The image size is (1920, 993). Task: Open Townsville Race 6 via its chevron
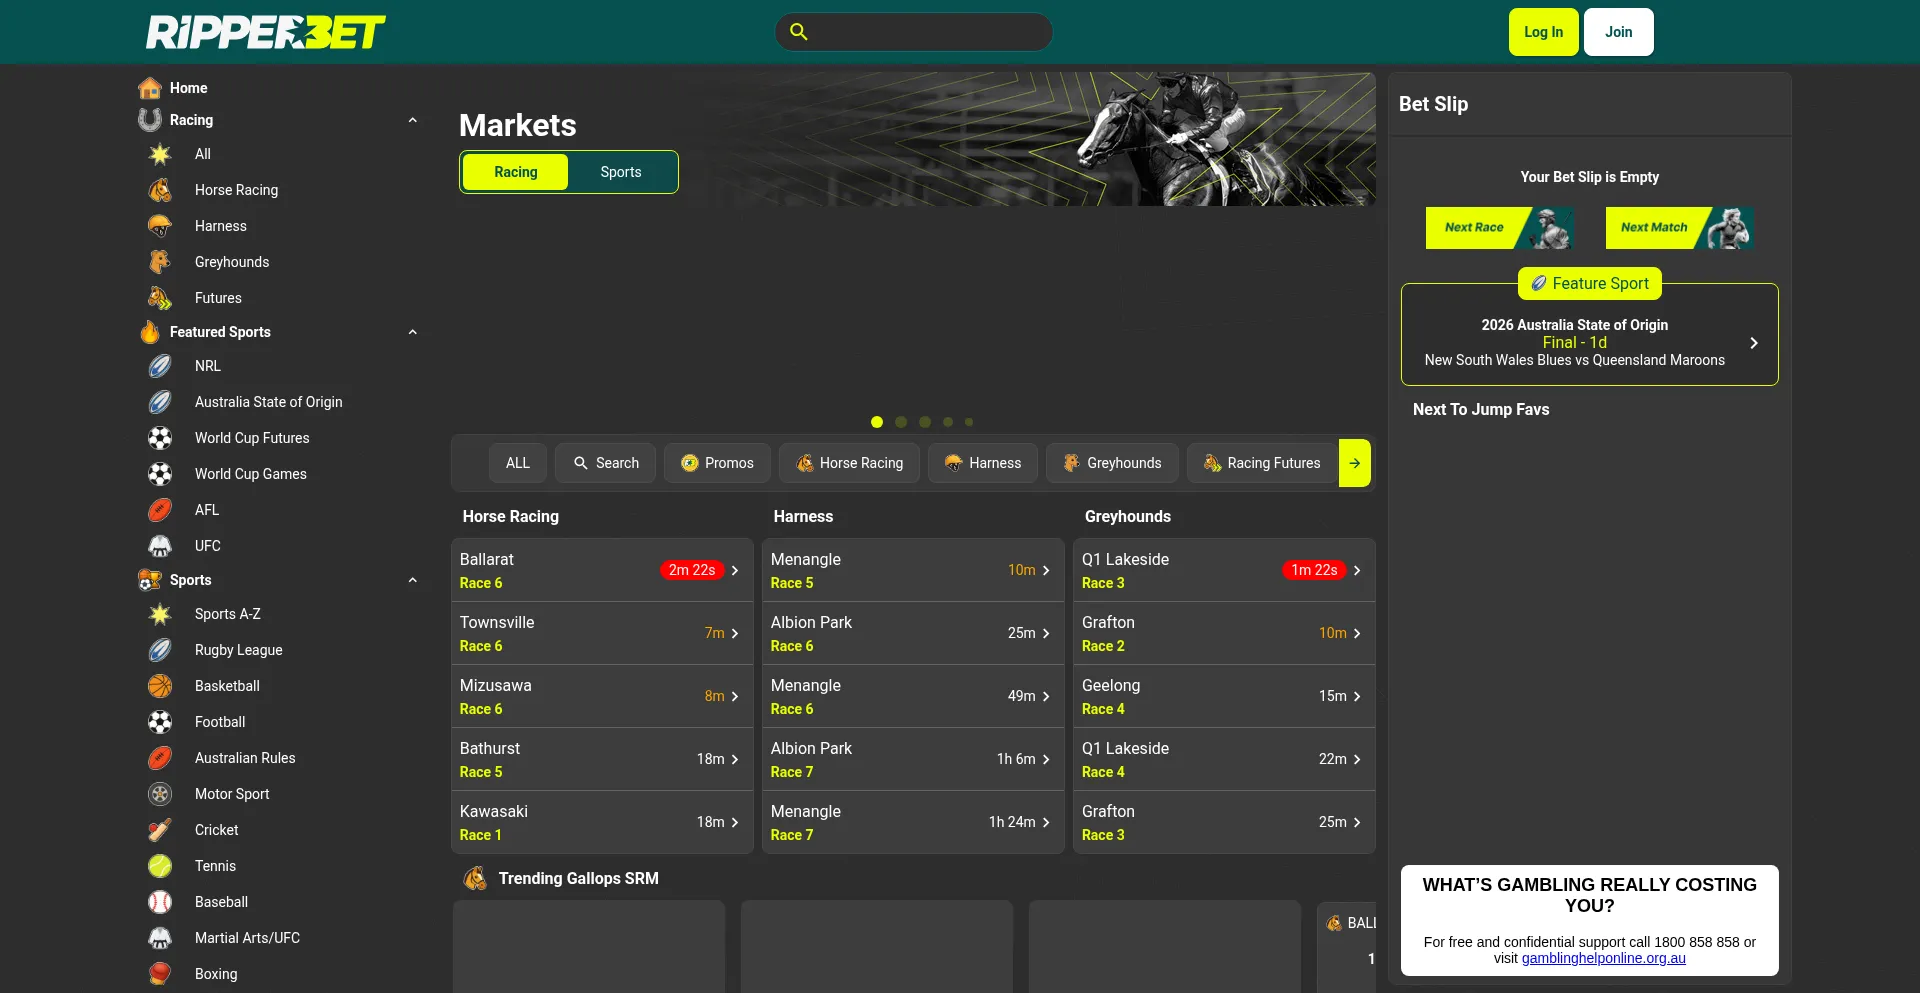735,633
